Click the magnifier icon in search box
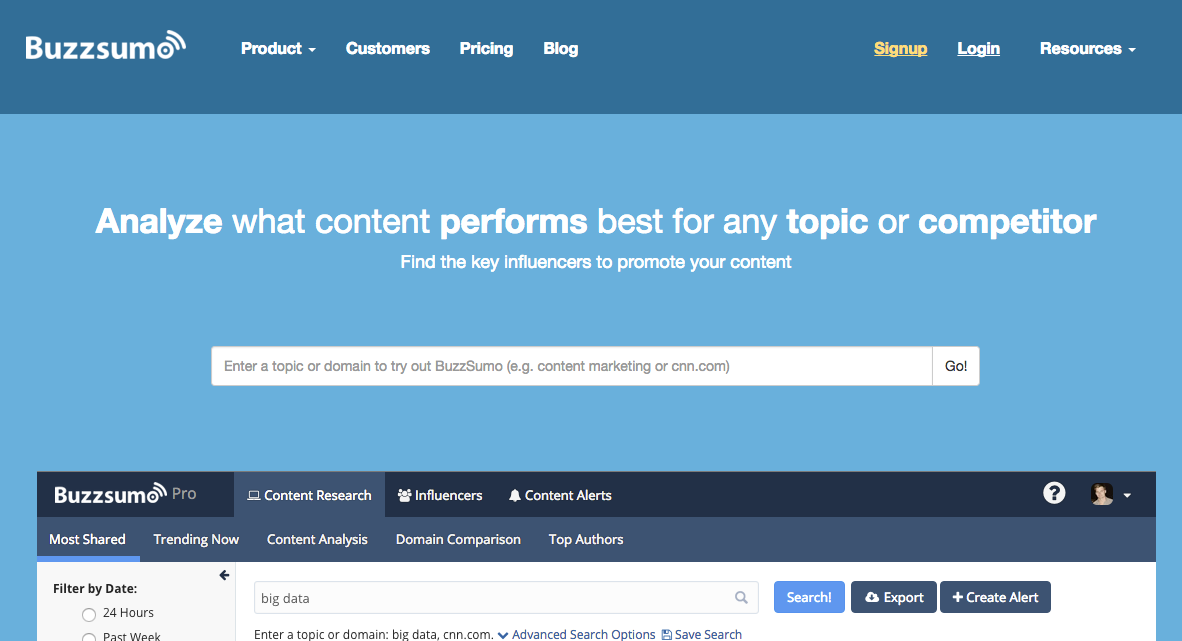The width and height of the screenshot is (1182, 641). (x=741, y=597)
